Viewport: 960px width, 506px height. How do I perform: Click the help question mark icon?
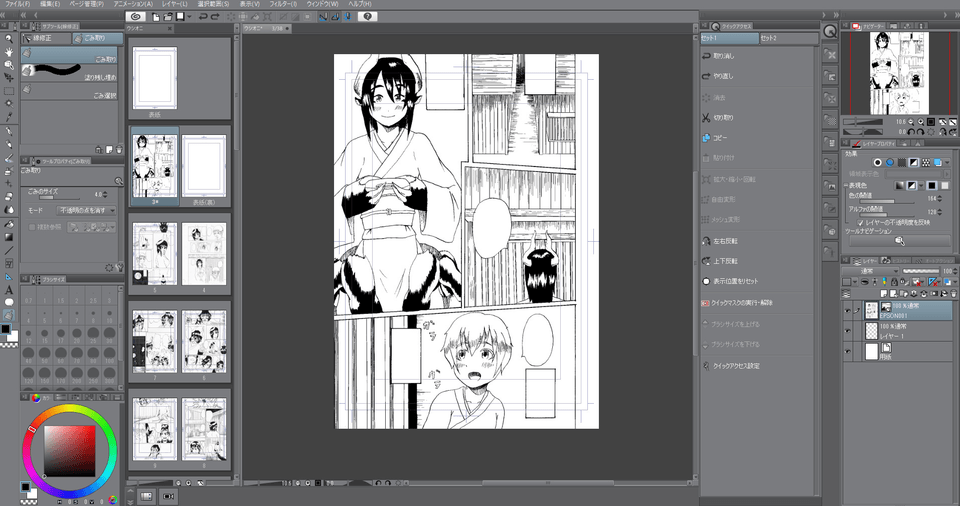click(367, 17)
